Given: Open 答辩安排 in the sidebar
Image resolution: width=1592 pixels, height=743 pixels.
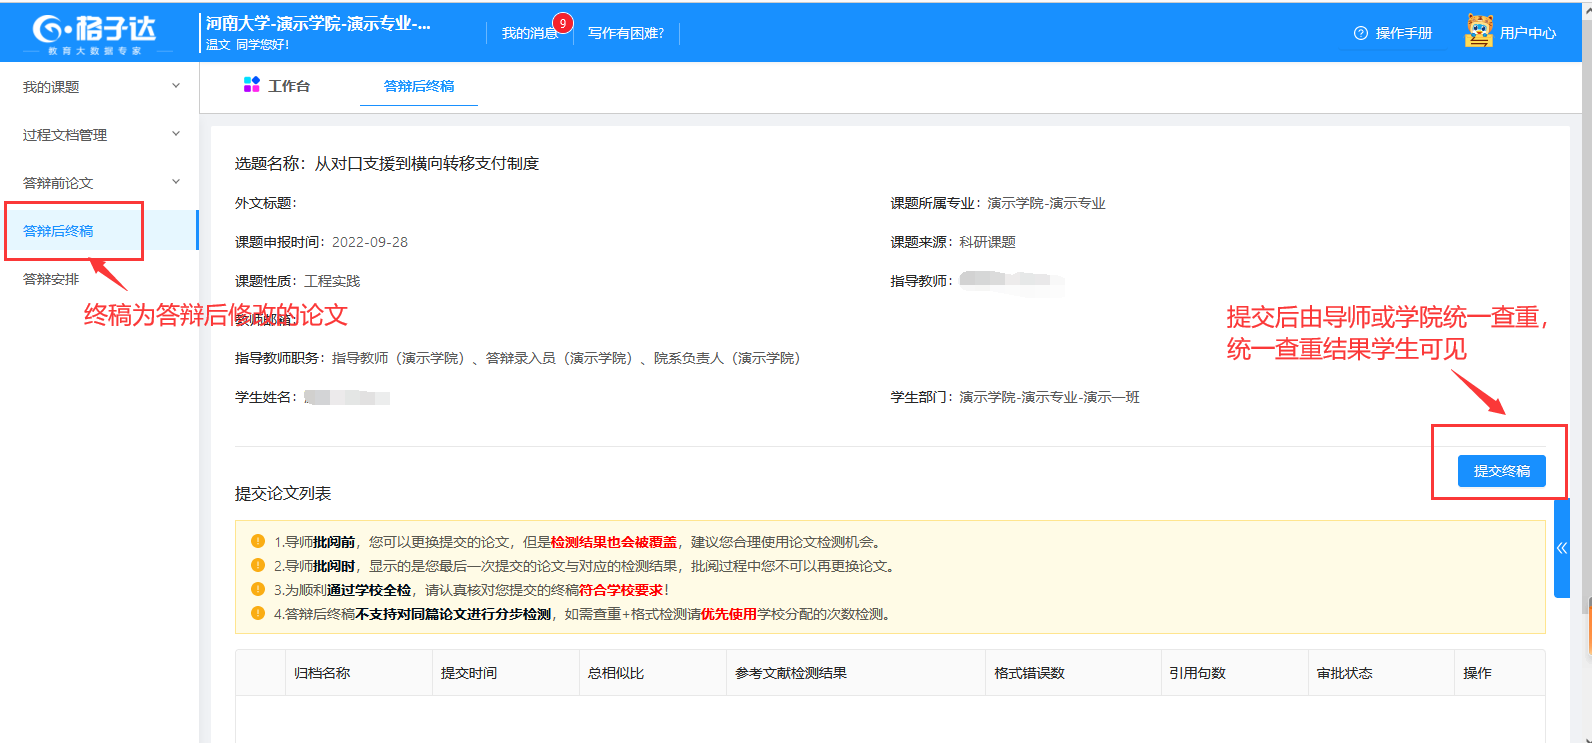Looking at the screenshot, I should click(x=51, y=279).
